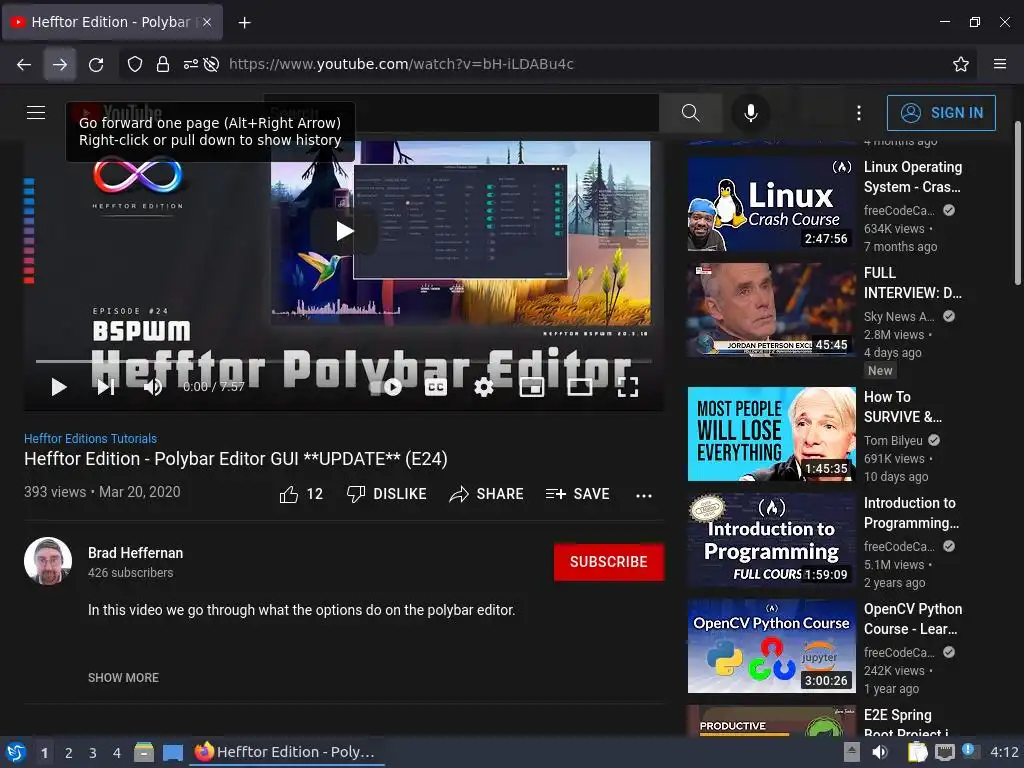The image size is (1024, 768).
Task: Mute the video volume
Action: [x=153, y=387]
